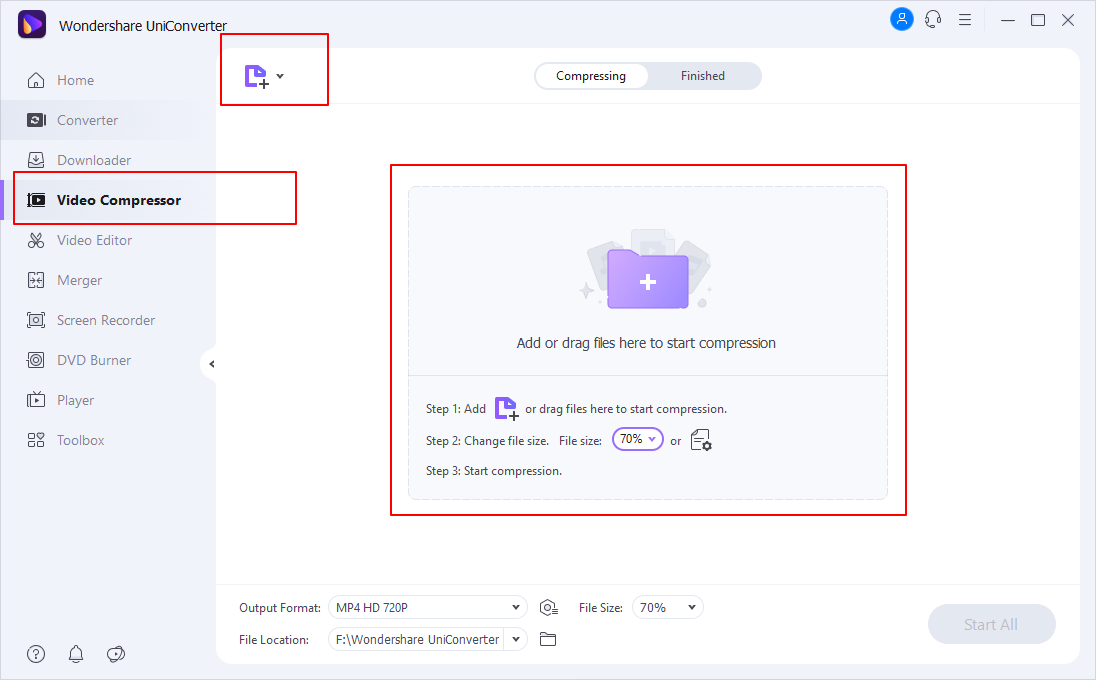Image resolution: width=1096 pixels, height=680 pixels.
Task: Click the DVD Burner disc icon
Action: coord(36,360)
